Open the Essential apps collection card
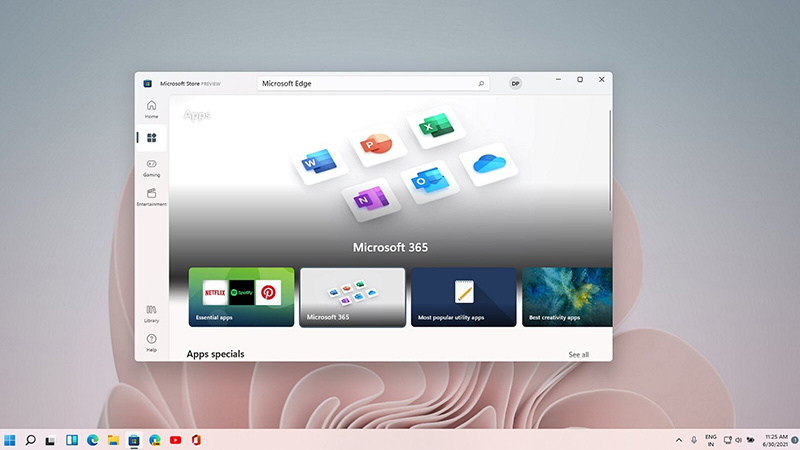 point(241,297)
